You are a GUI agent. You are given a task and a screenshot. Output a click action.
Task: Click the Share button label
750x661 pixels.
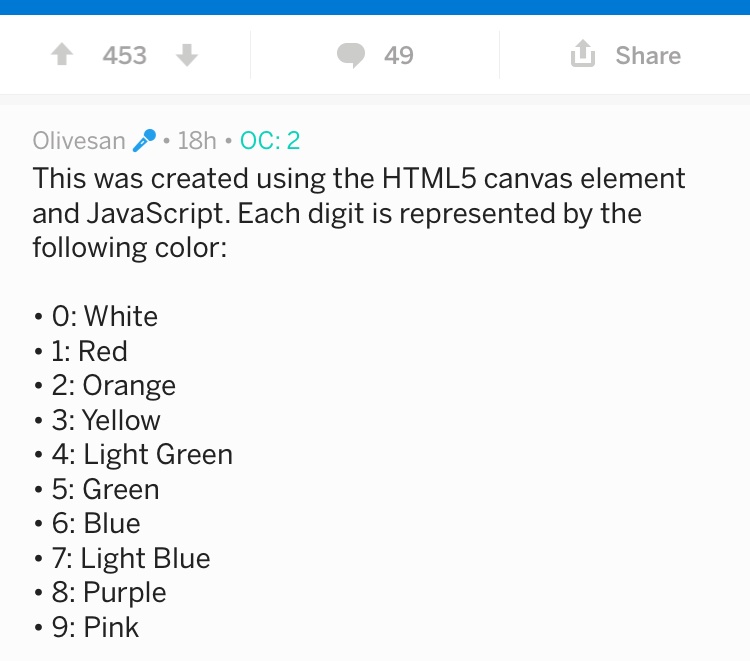tap(648, 55)
